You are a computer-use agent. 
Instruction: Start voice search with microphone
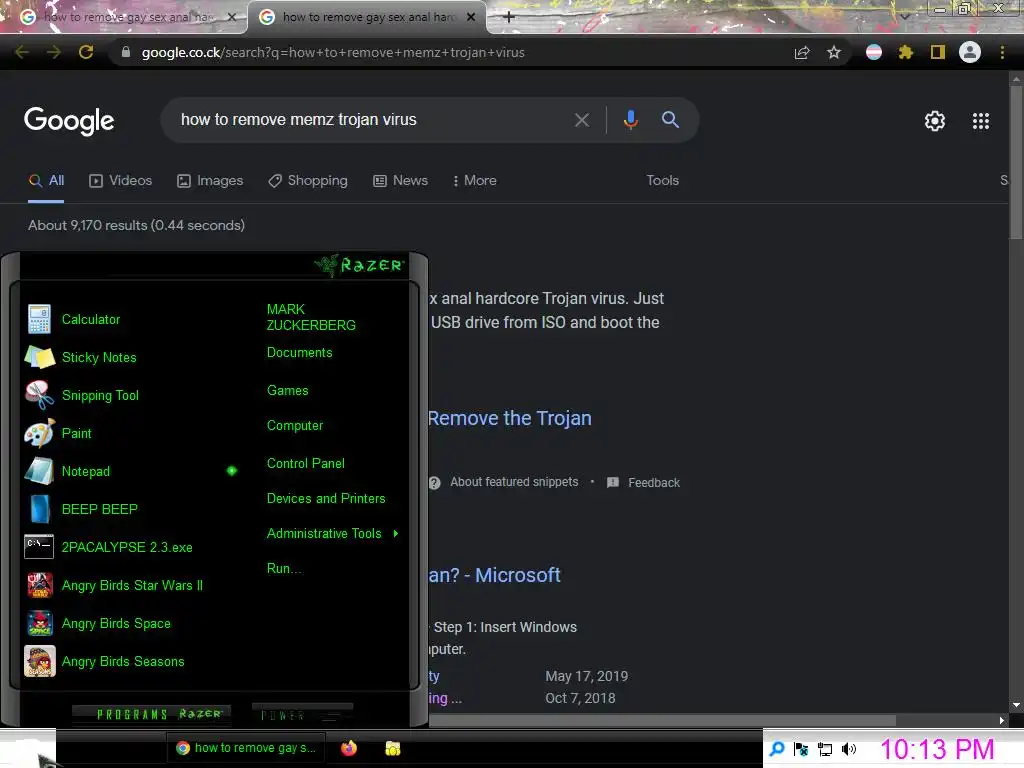coord(630,120)
